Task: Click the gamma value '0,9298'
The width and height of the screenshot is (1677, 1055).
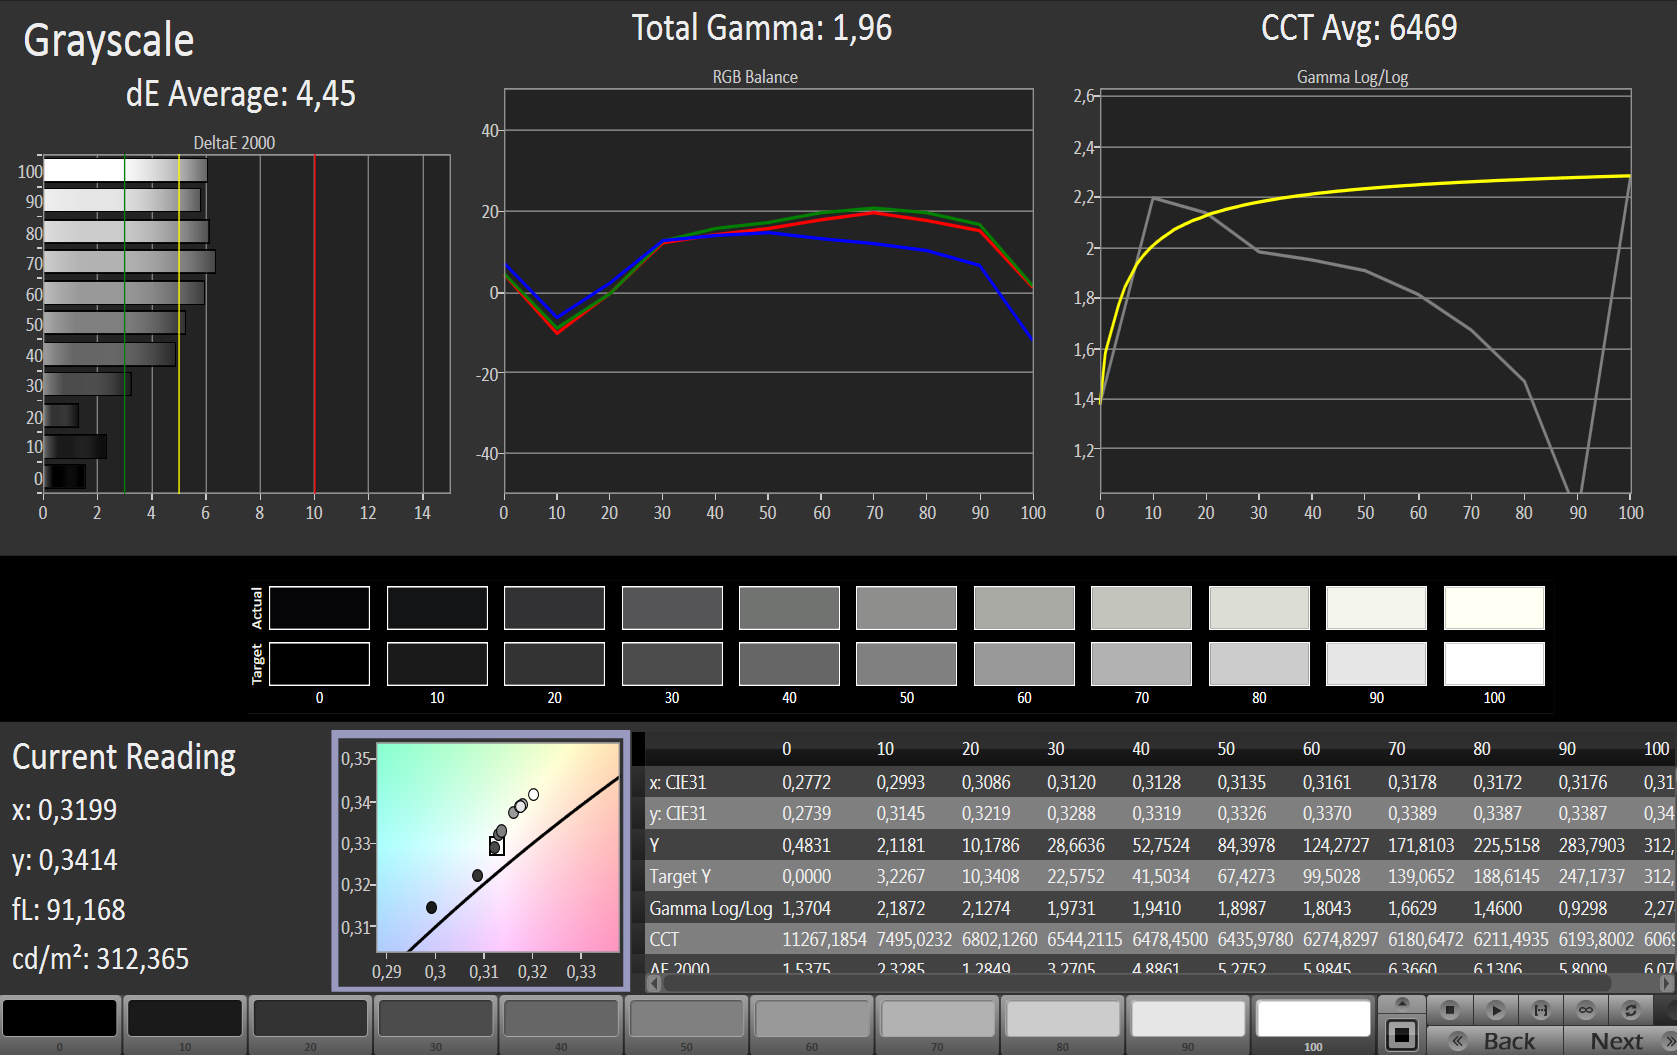Action: point(1582,908)
